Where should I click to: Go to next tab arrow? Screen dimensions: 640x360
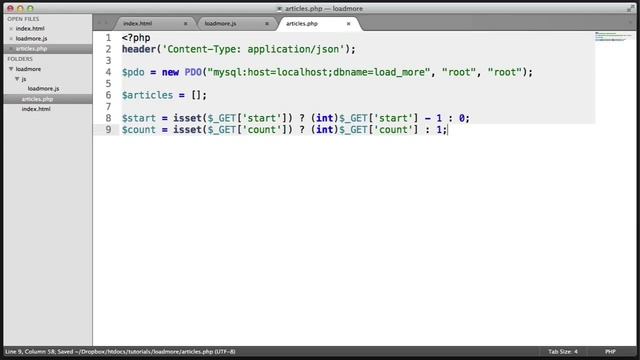106,23
